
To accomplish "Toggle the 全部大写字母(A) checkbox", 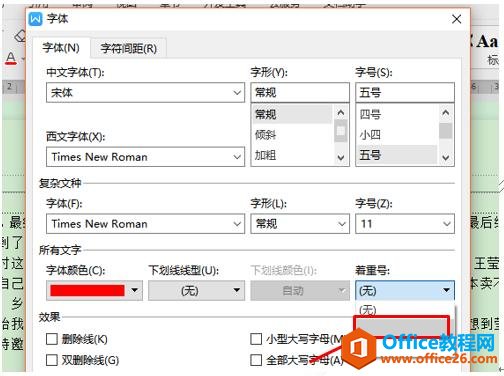I will 256,360.
